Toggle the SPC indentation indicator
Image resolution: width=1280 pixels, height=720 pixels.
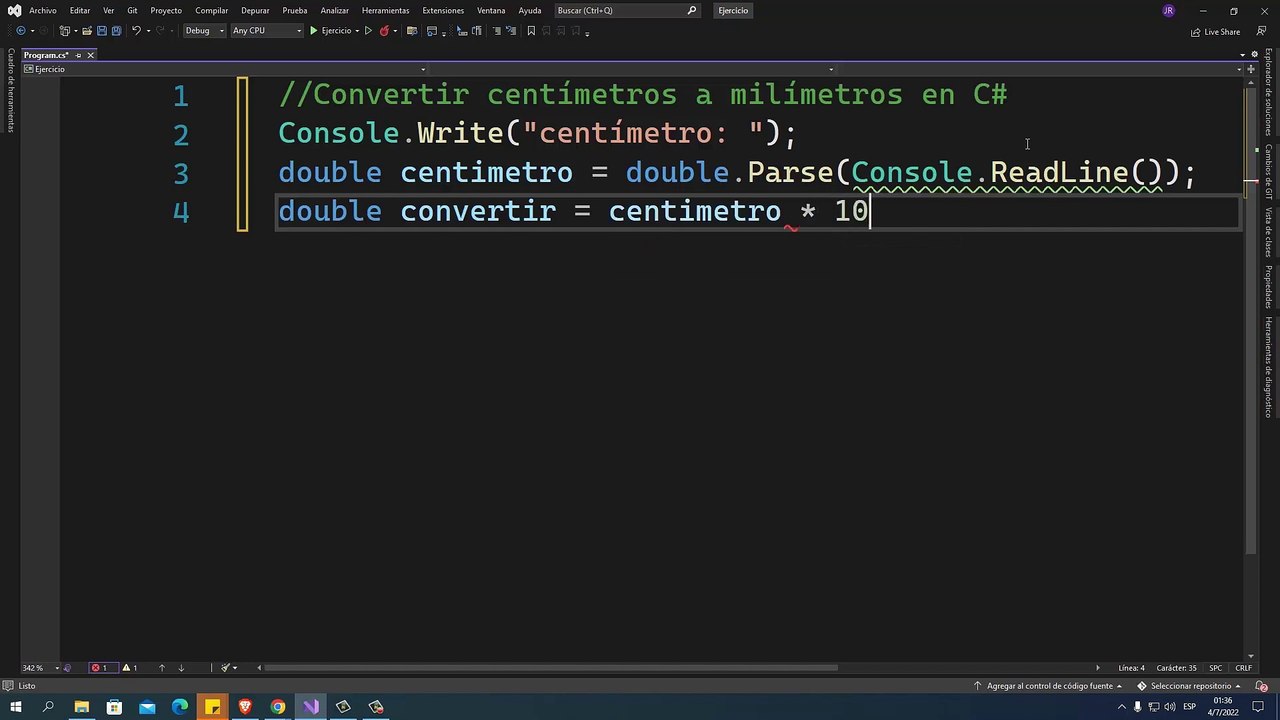point(1216,668)
